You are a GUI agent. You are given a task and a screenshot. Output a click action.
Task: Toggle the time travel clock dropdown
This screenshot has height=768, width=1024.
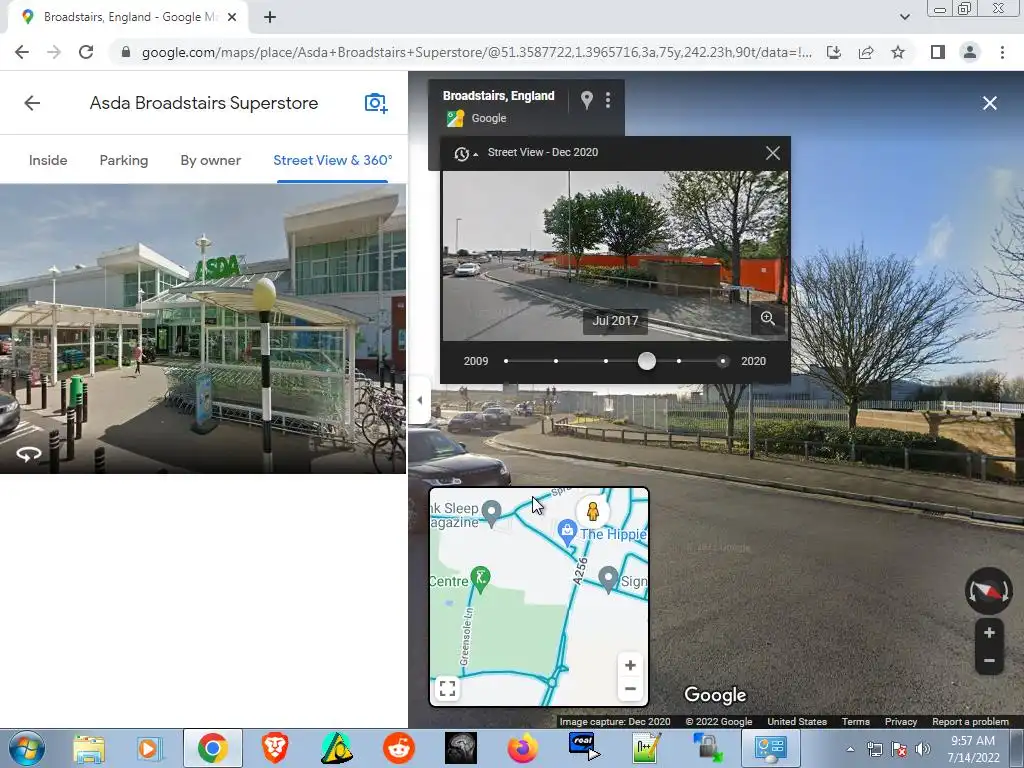[465, 153]
